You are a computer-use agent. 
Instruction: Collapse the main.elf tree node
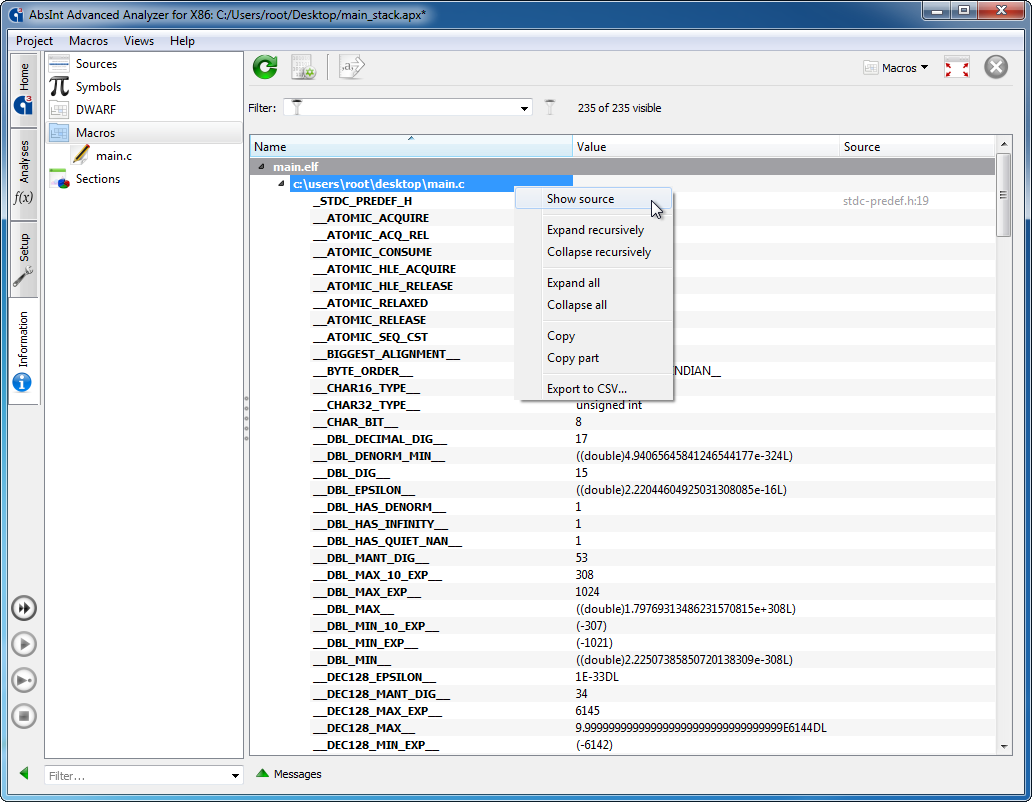click(262, 167)
